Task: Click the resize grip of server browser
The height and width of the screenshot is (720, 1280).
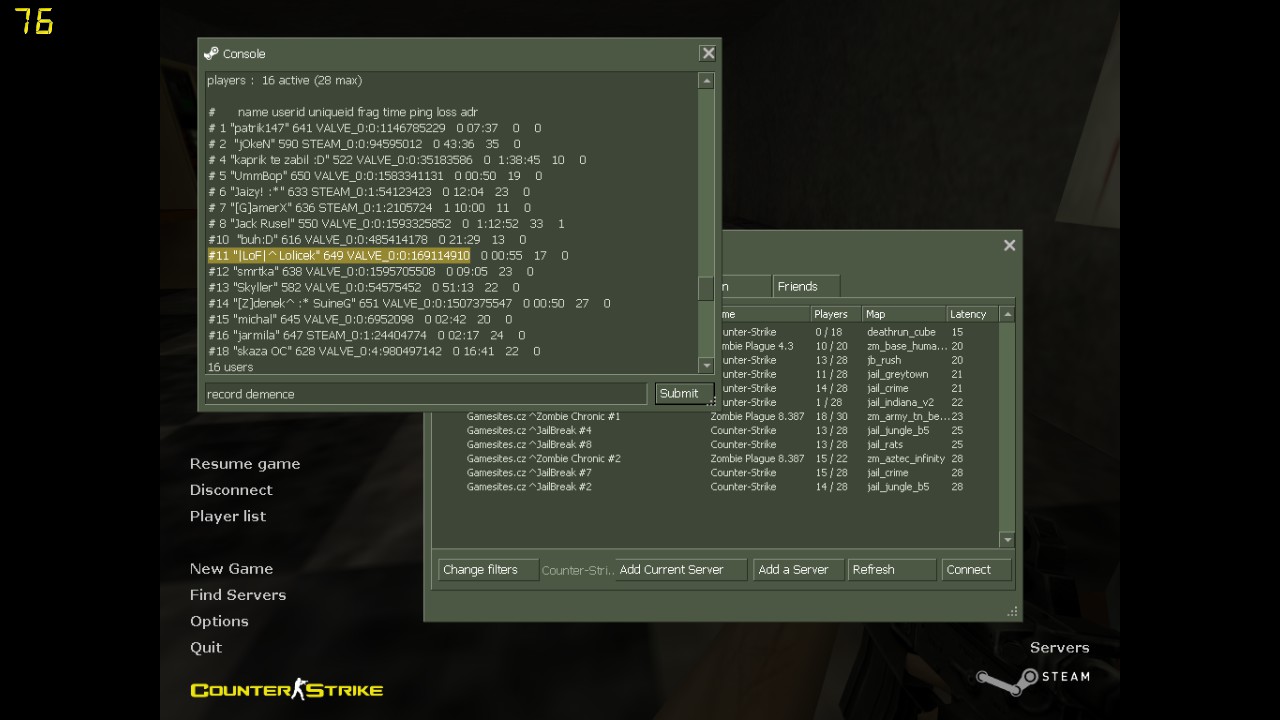Action: pos(1013,611)
